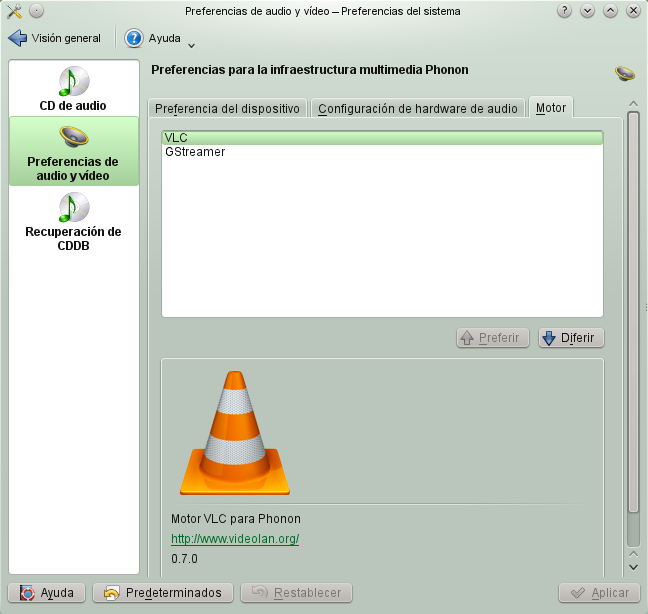This screenshot has height=614, width=648.
Task: Open the CD de audio module
Action: pos(74,89)
